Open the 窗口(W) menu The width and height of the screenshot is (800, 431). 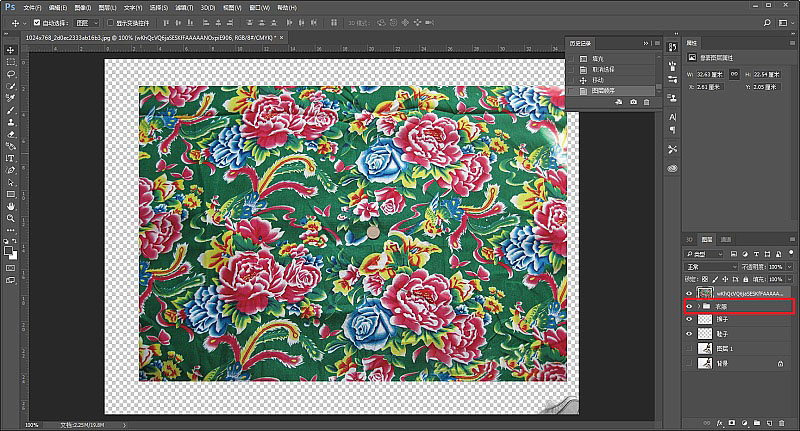(259, 8)
